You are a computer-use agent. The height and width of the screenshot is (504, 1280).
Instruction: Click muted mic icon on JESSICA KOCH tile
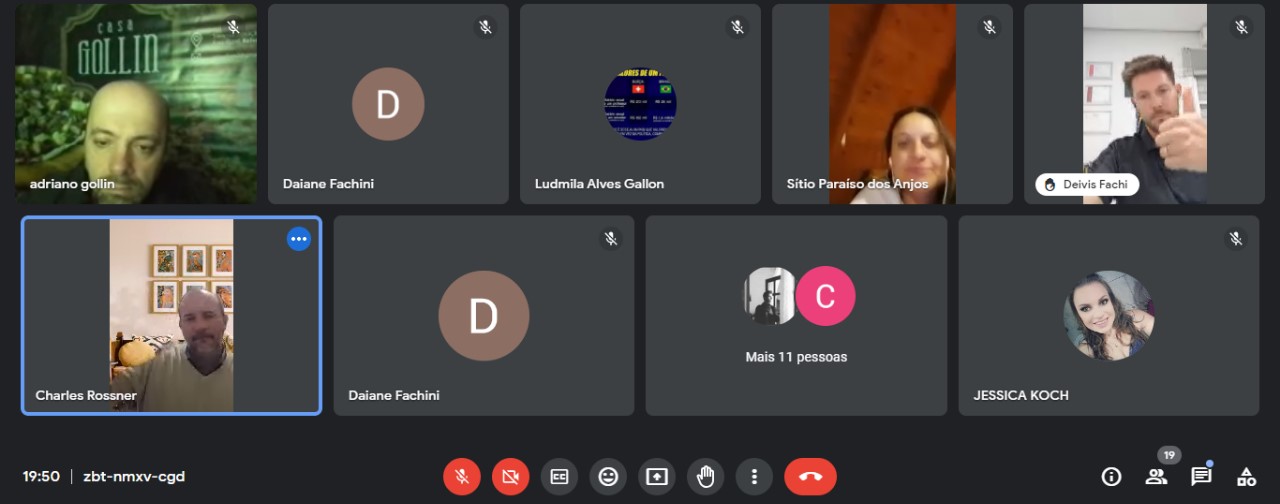point(1236,239)
